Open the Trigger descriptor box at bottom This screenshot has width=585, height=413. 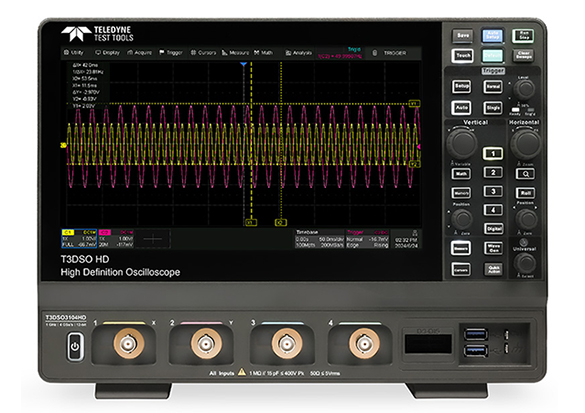(367, 239)
